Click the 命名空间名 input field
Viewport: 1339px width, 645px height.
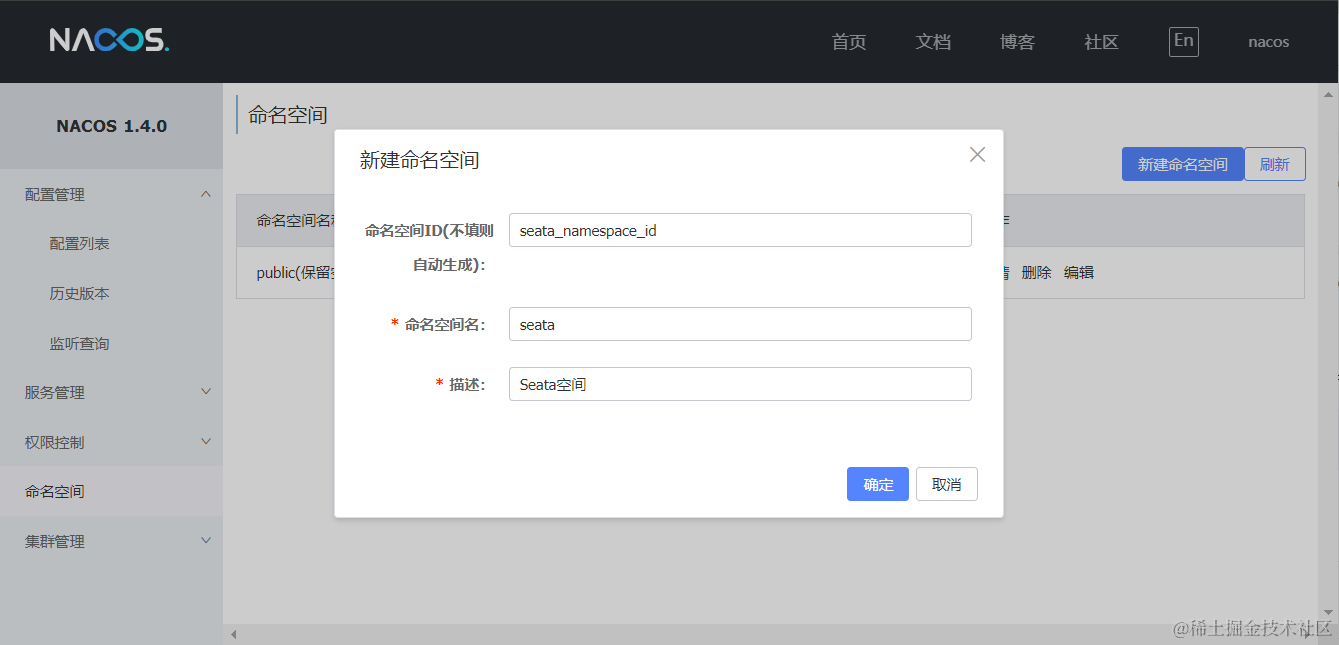740,324
